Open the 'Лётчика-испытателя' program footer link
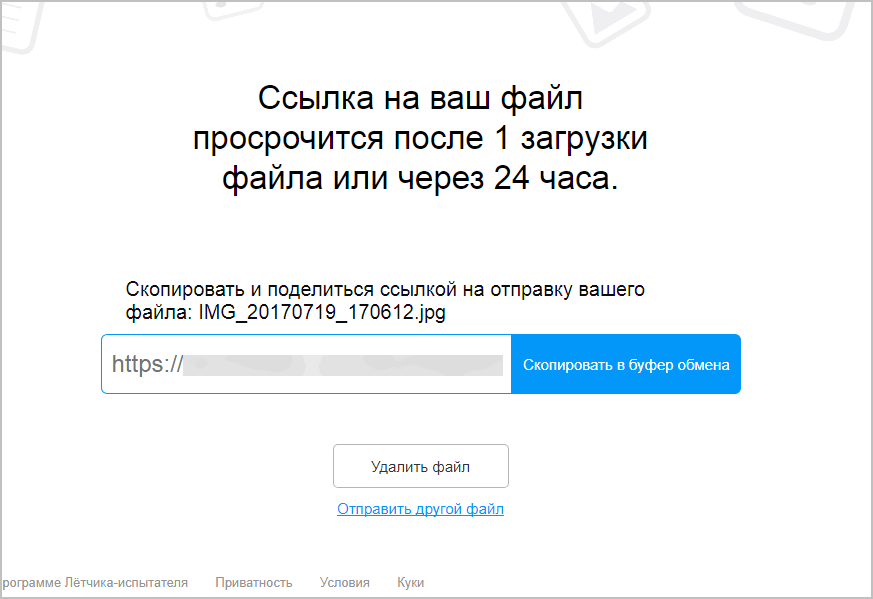The width and height of the screenshot is (873, 599). coord(95,582)
